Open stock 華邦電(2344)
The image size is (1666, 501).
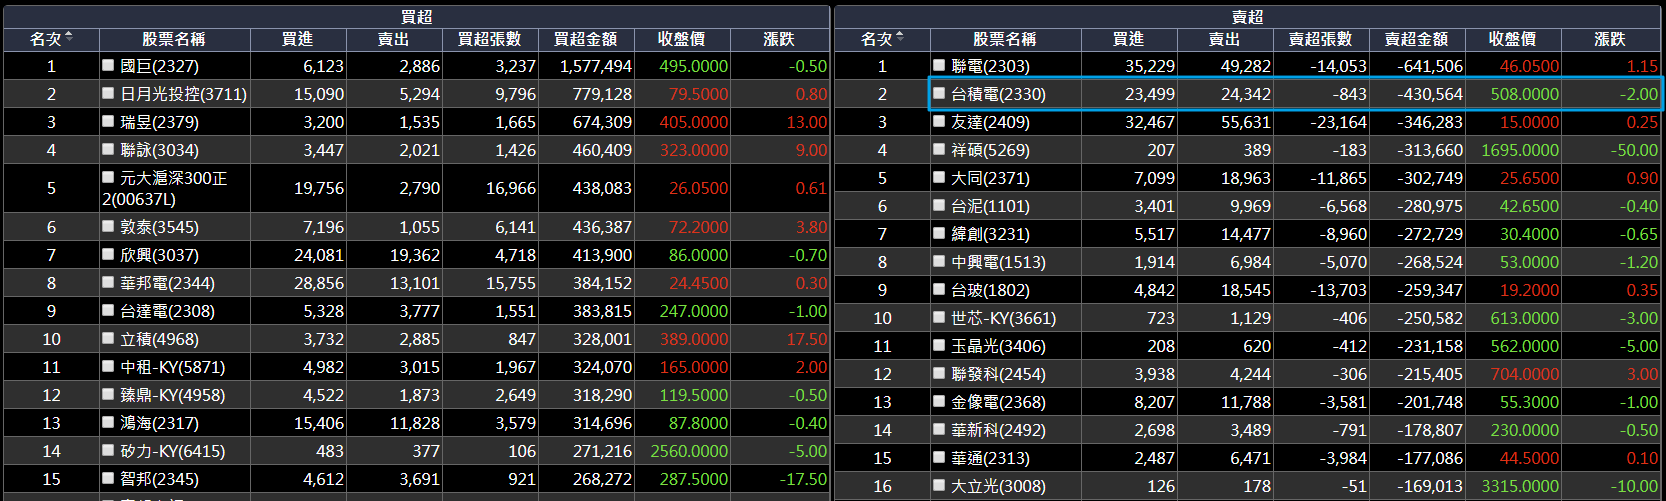click(x=167, y=283)
